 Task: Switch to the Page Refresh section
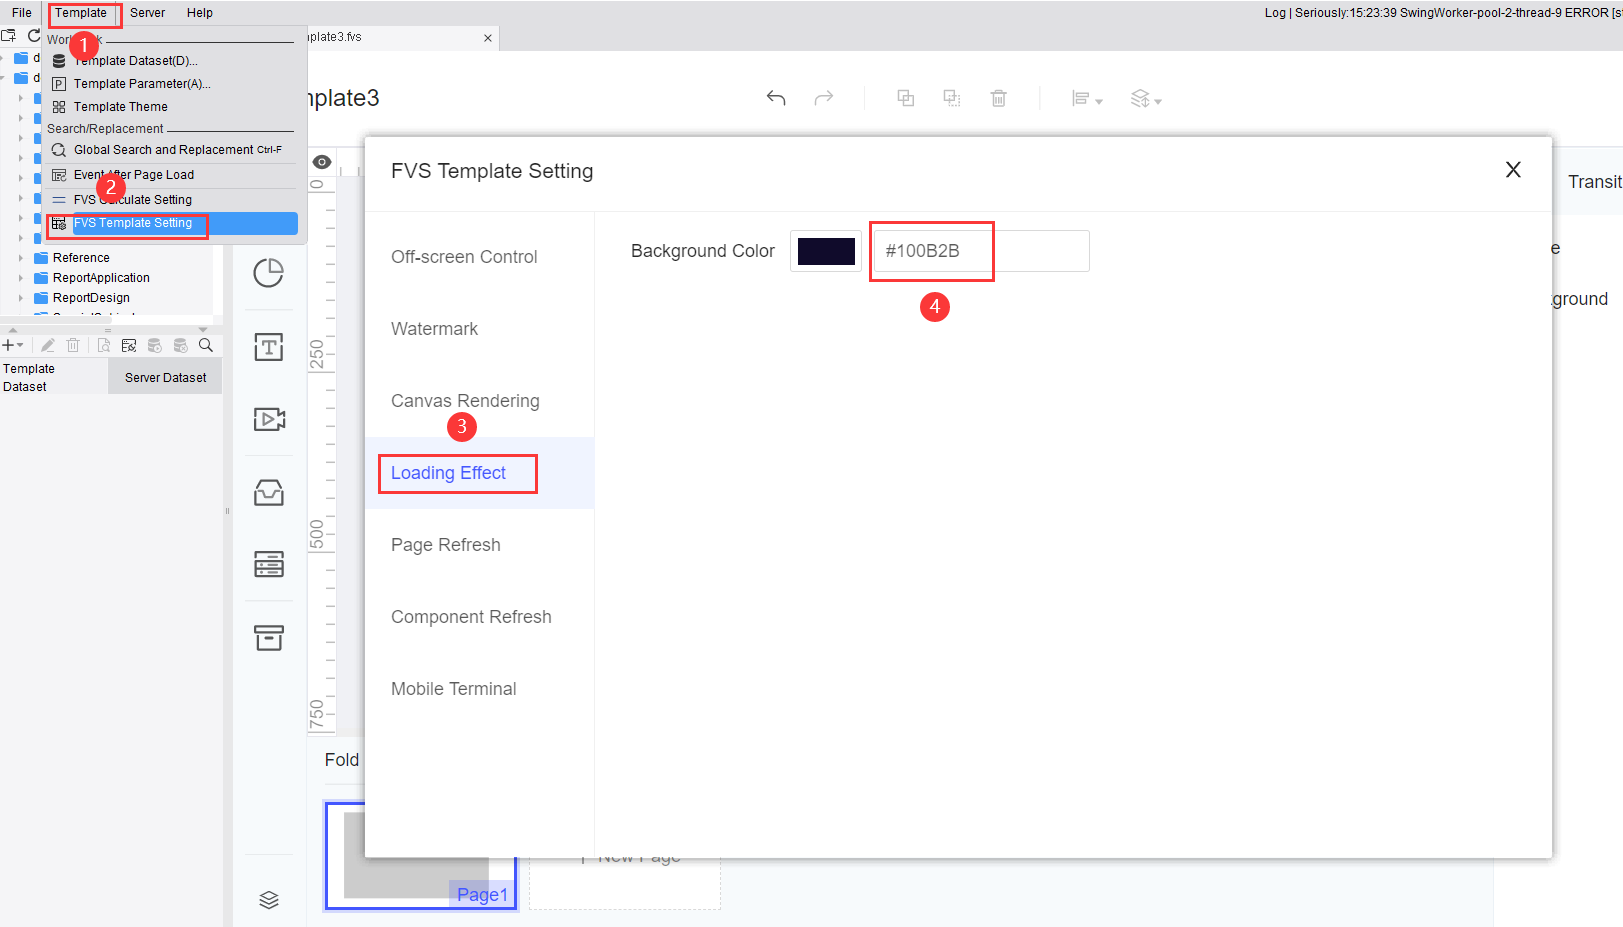click(446, 545)
